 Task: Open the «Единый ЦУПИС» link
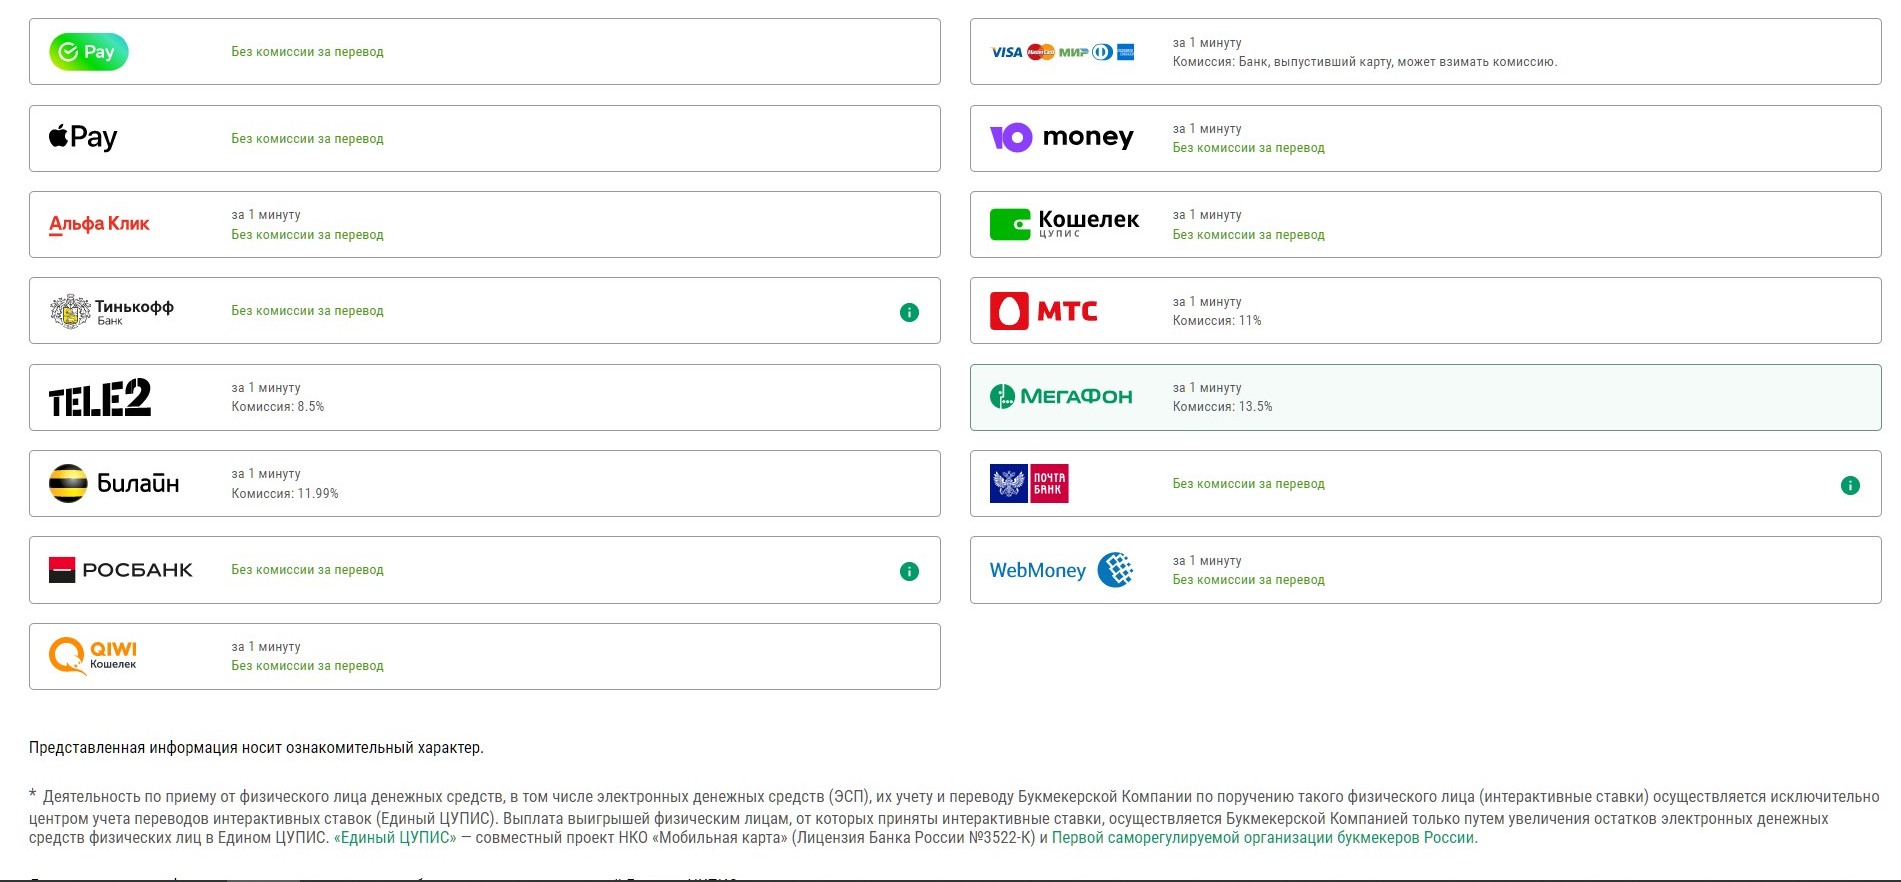395,838
